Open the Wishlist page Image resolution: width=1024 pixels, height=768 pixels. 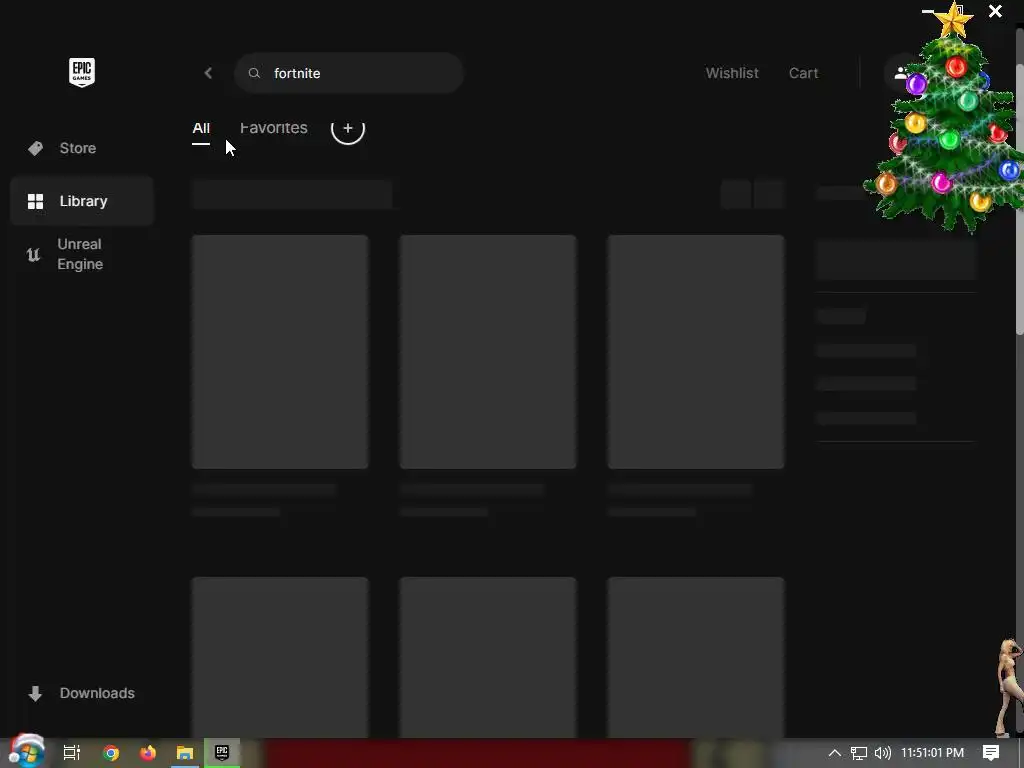pyautogui.click(x=732, y=73)
